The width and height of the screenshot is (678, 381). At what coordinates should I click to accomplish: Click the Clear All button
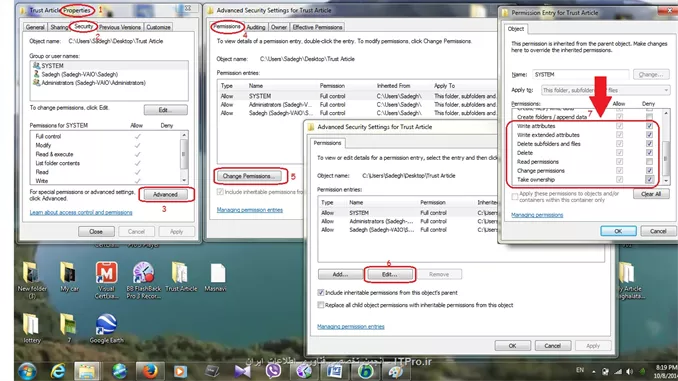tap(651, 194)
